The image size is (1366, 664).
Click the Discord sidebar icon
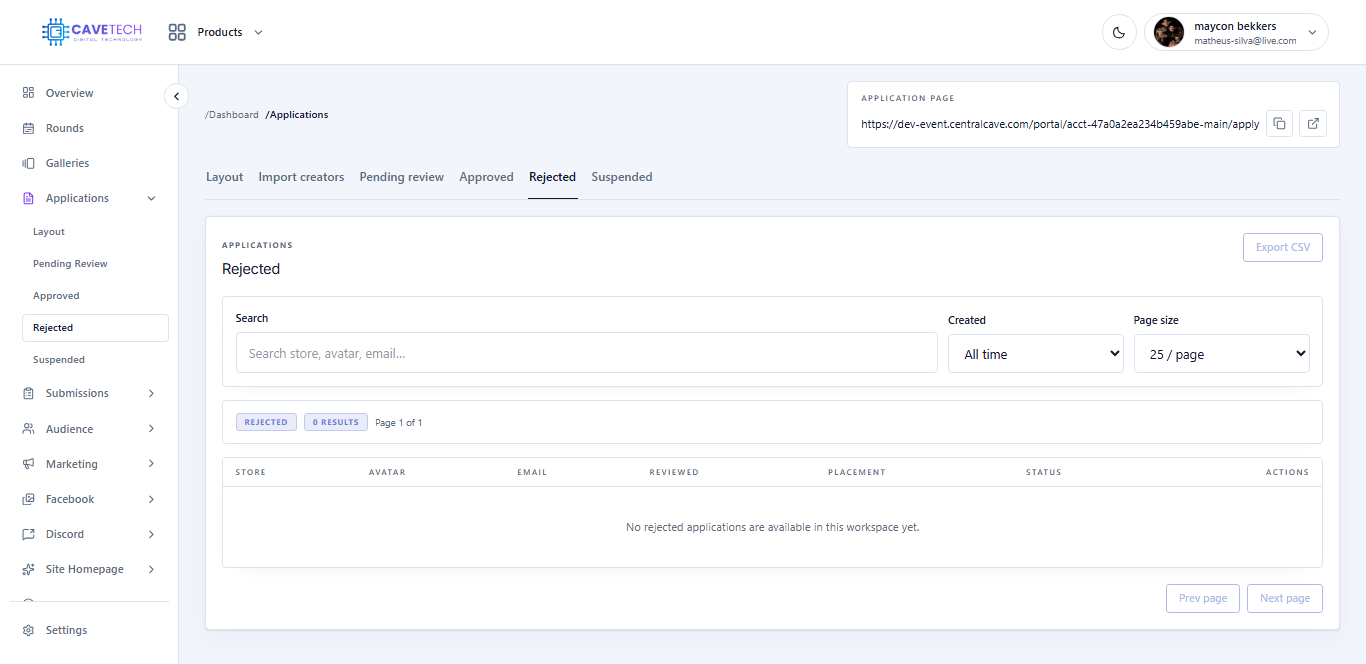pos(28,534)
